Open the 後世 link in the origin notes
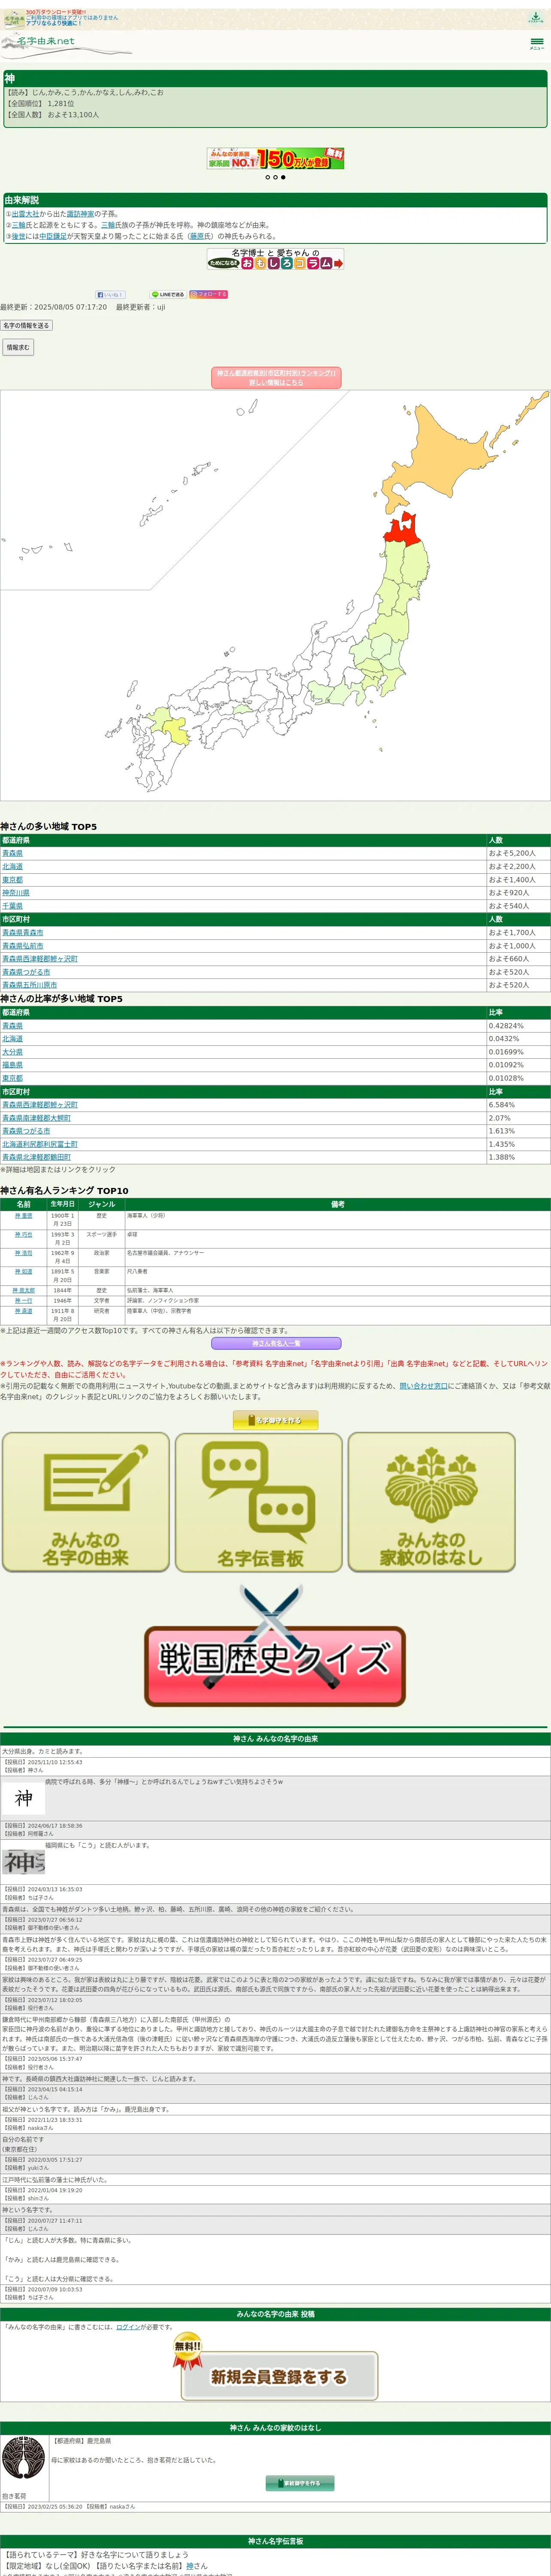This screenshot has width=551, height=2576. [x=18, y=236]
